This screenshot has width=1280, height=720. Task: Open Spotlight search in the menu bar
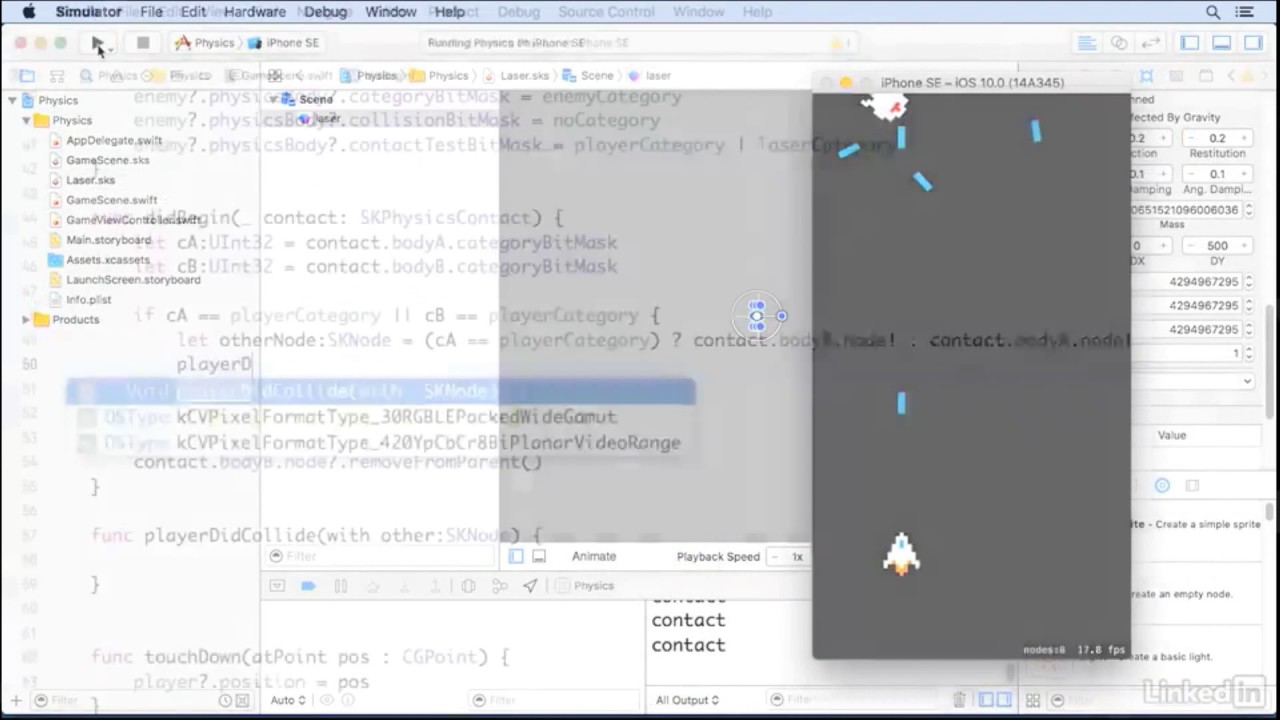click(x=1213, y=12)
